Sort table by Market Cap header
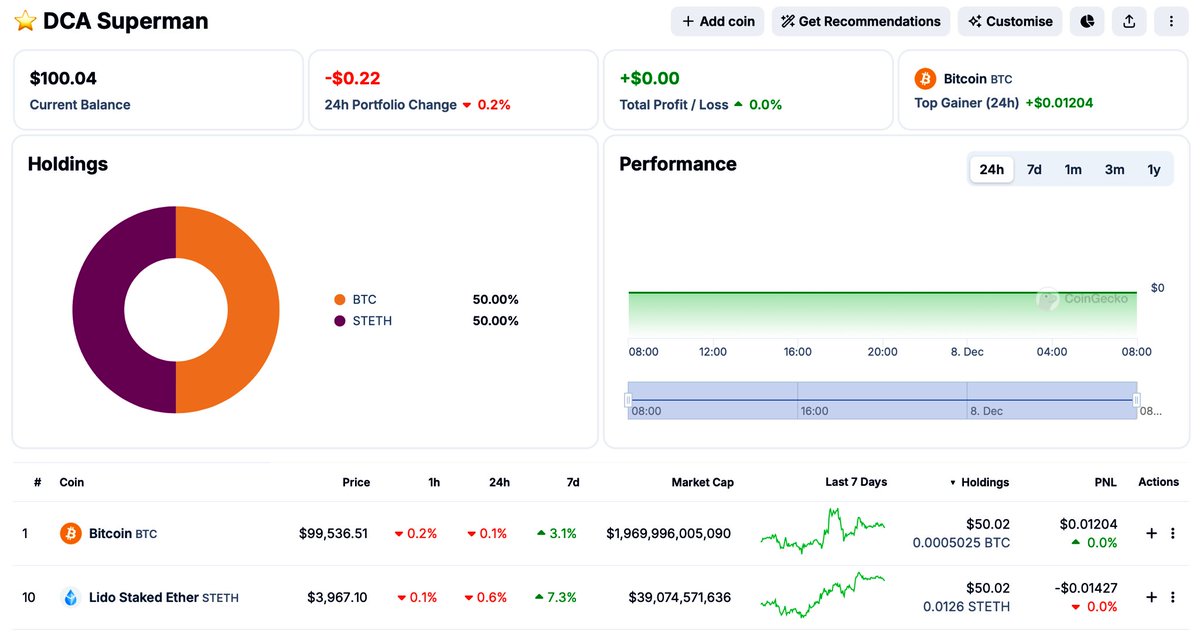Screen dimensions: 1200x640 pos(702,482)
